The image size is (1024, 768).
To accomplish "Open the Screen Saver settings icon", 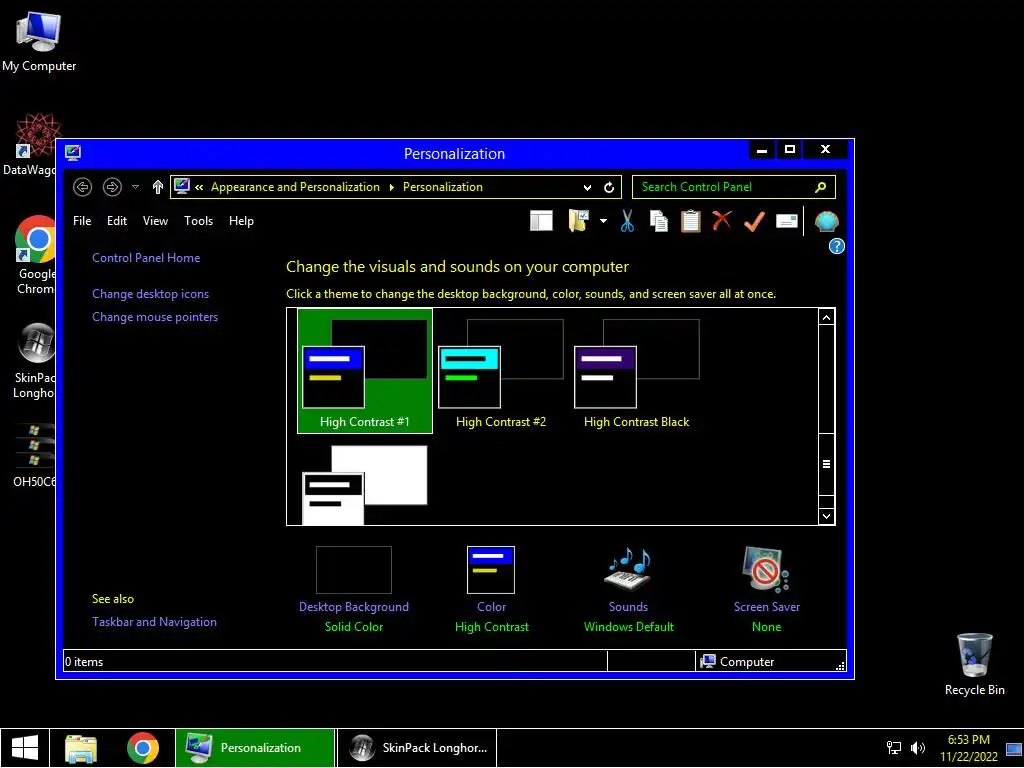I will pos(765,570).
